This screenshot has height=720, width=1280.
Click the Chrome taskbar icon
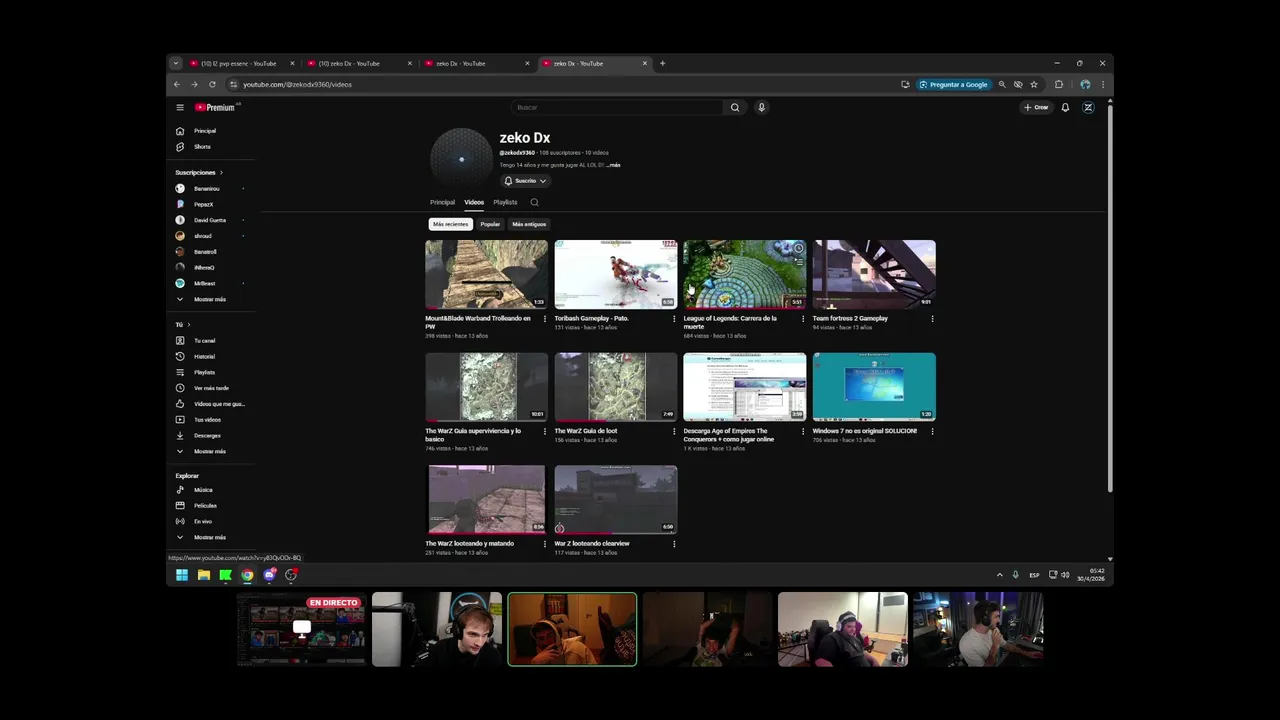[247, 575]
